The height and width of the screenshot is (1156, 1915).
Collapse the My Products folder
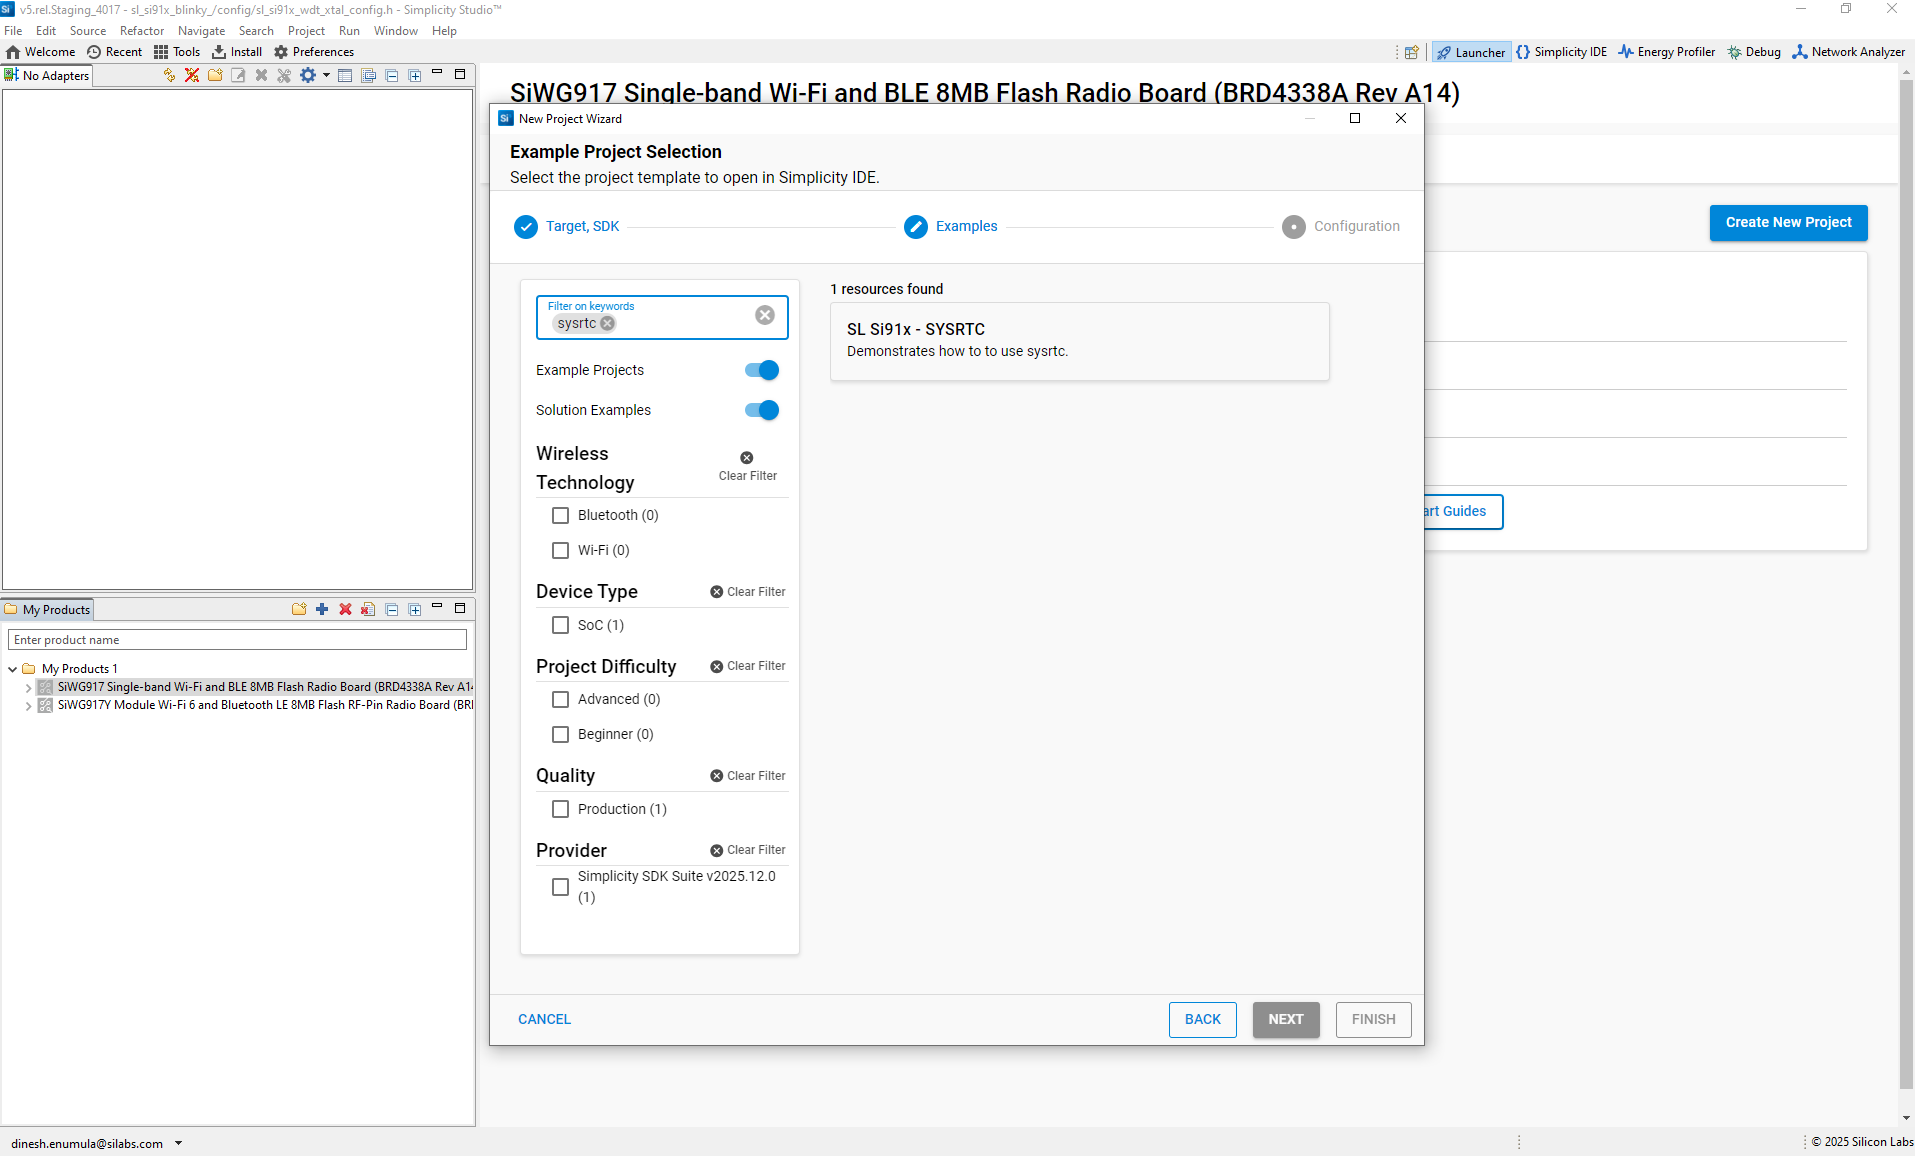click(12, 669)
